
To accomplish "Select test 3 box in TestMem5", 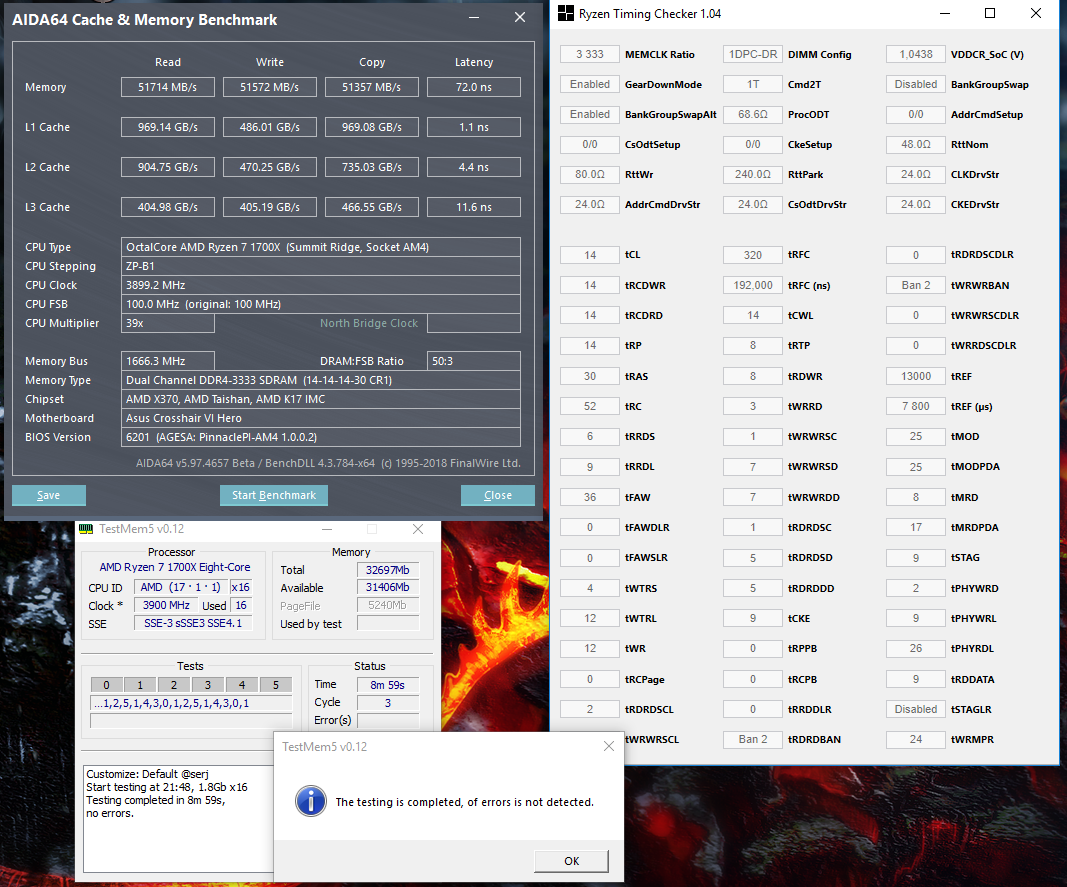I will coord(208,685).
